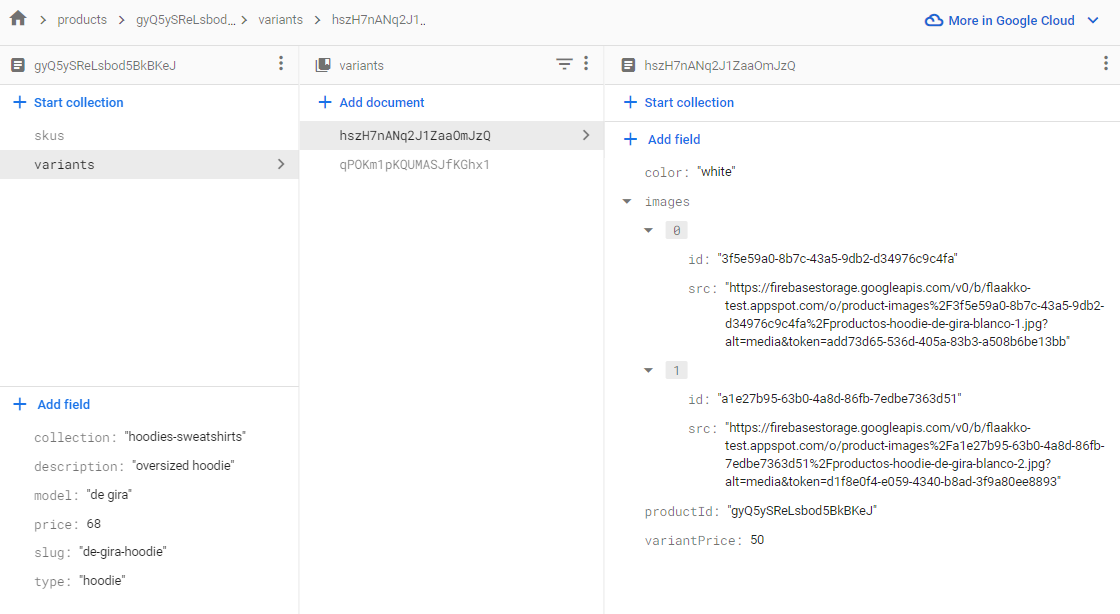Collapse array item 0 under images

coord(648,229)
